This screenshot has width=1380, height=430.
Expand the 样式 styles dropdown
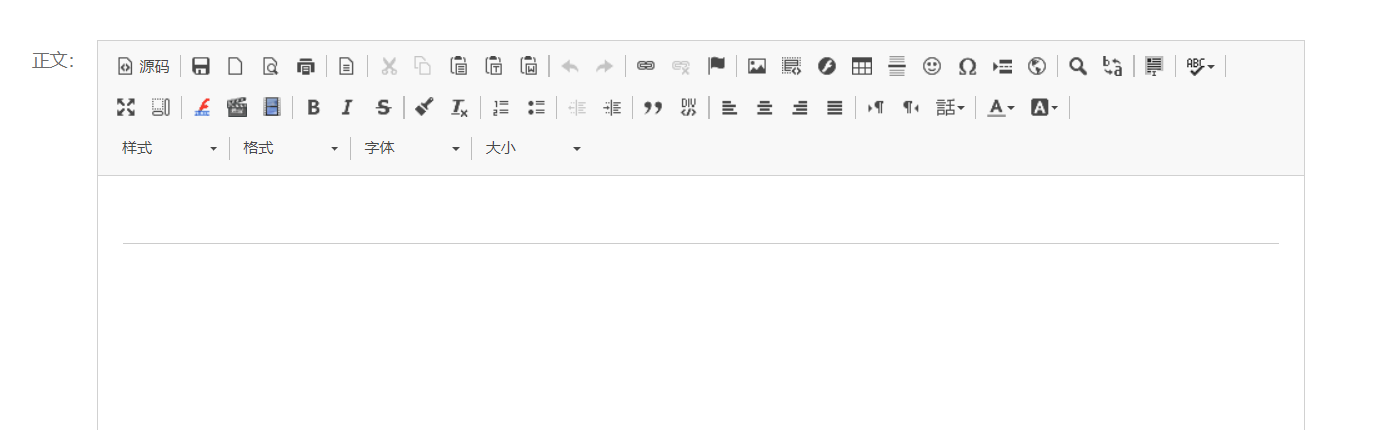coord(169,148)
